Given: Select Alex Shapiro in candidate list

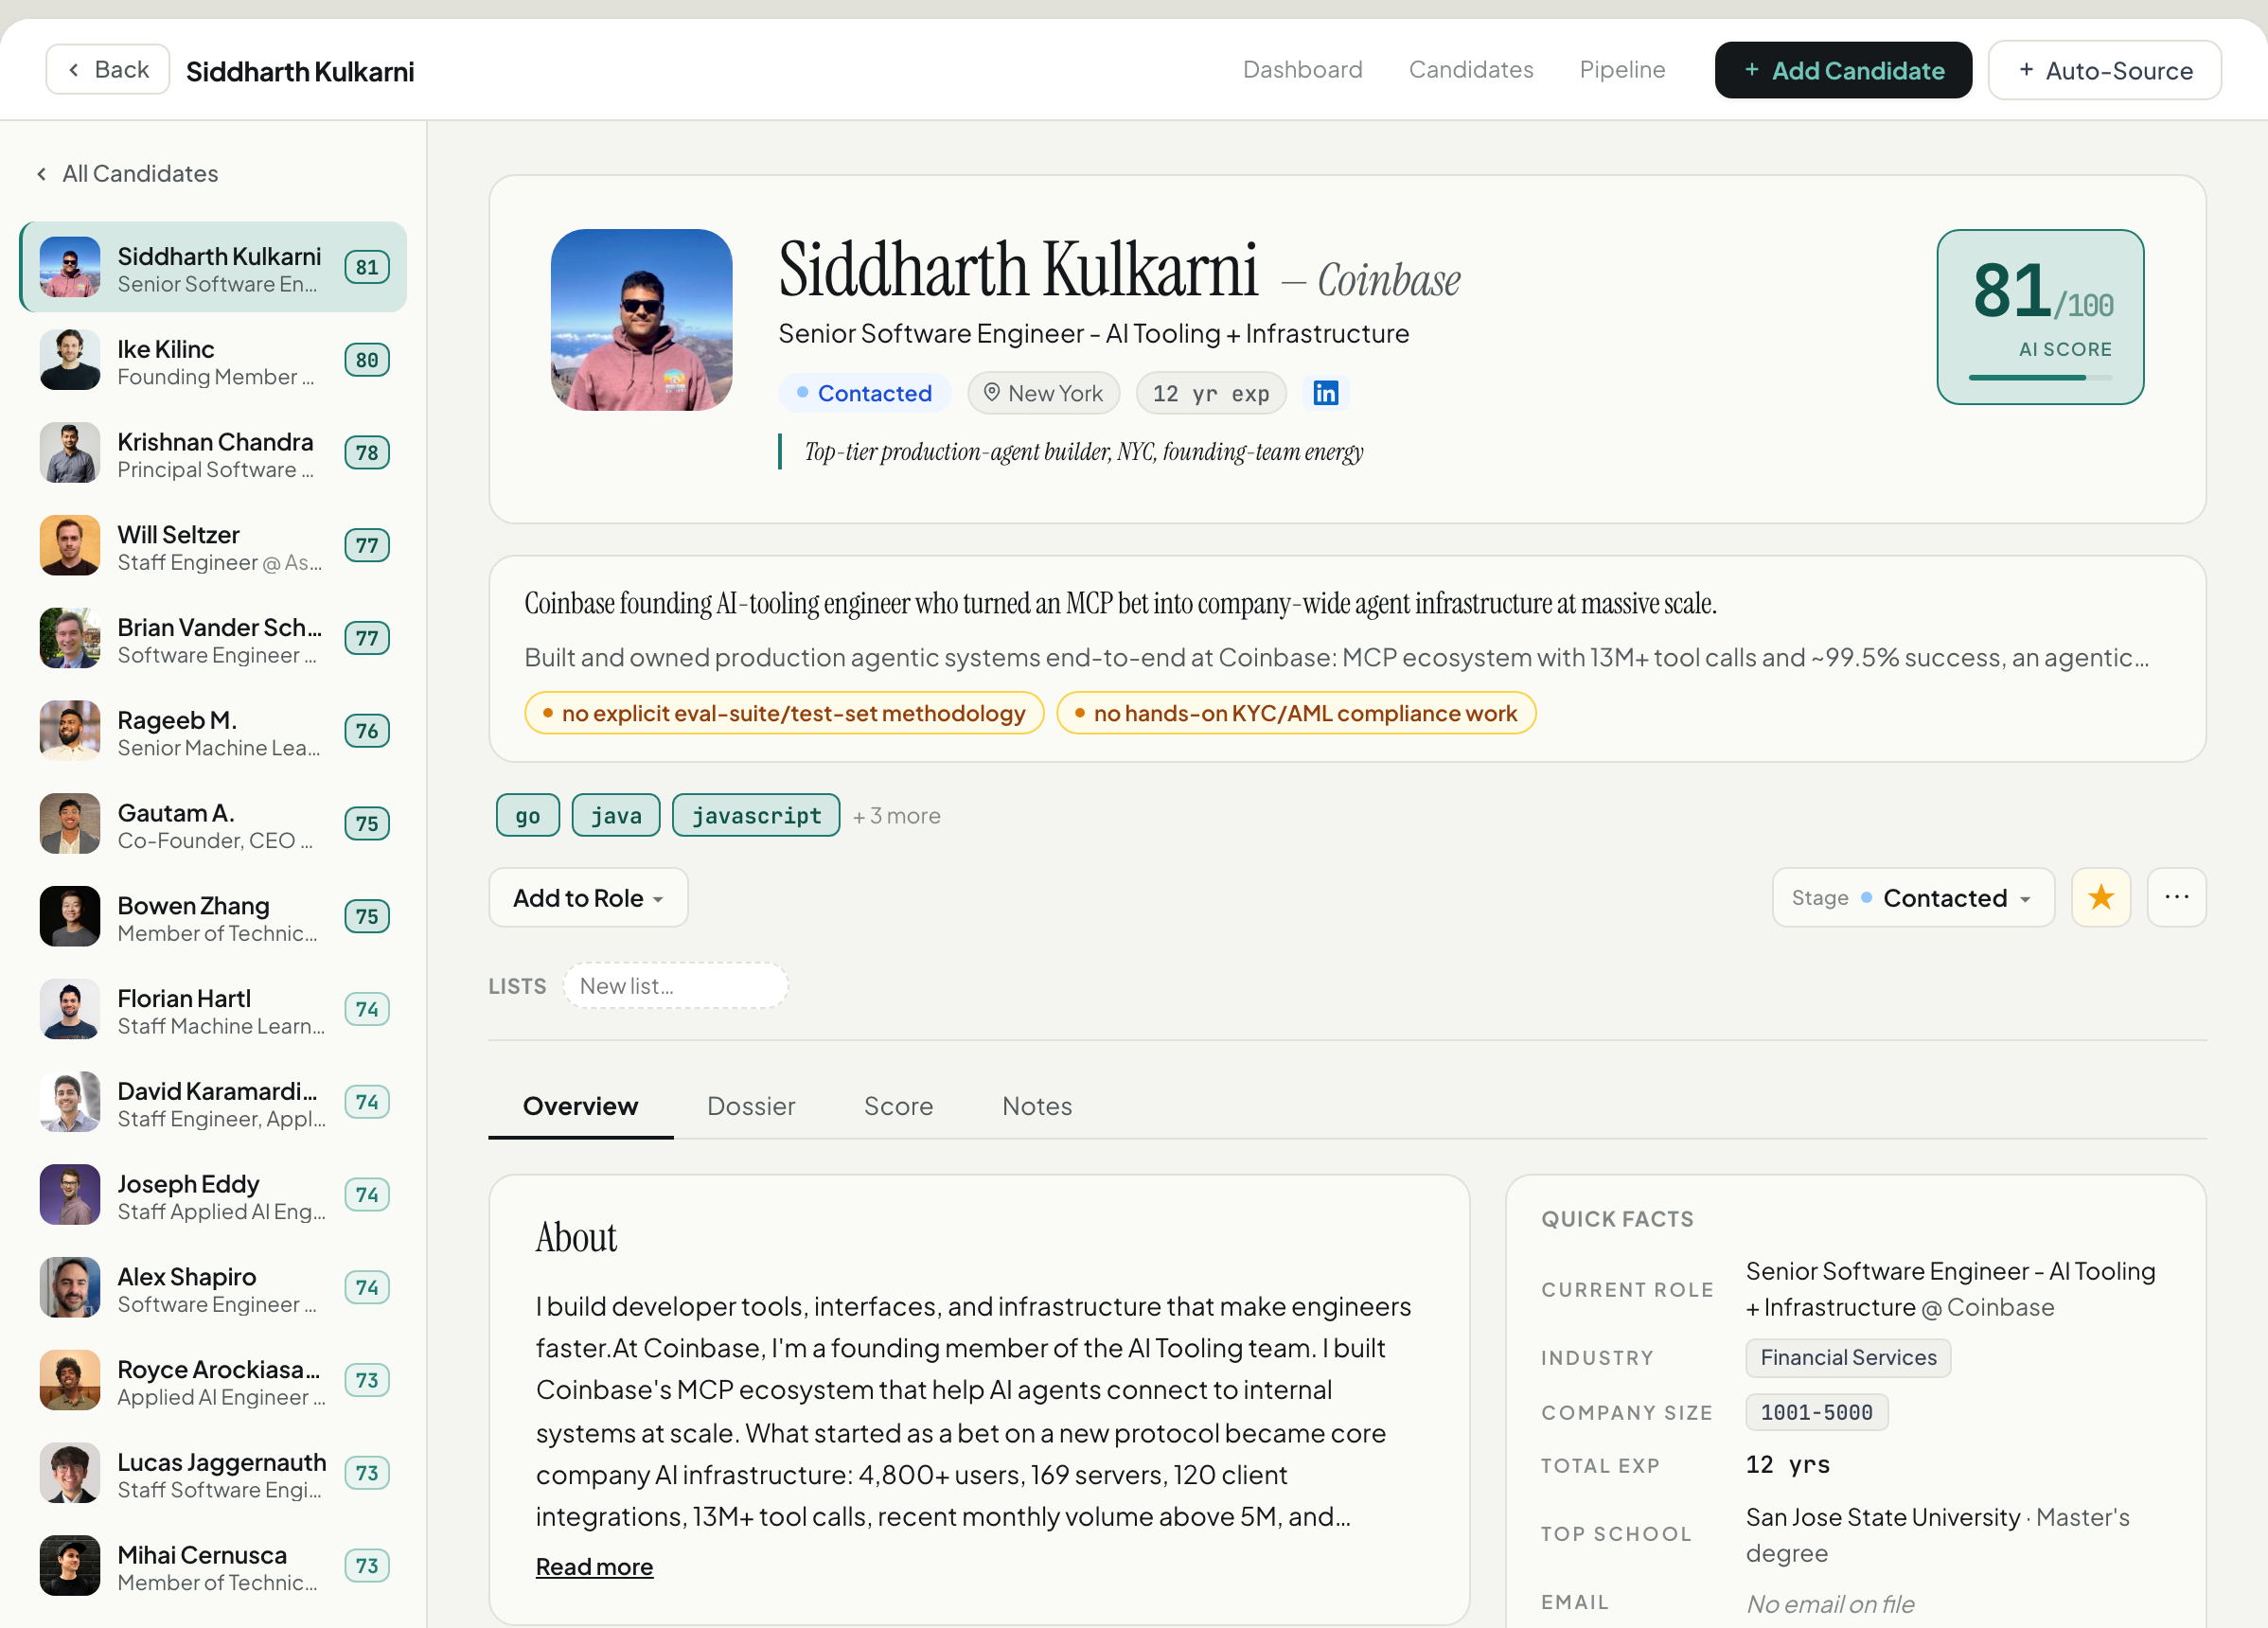Looking at the screenshot, I should point(213,1289).
